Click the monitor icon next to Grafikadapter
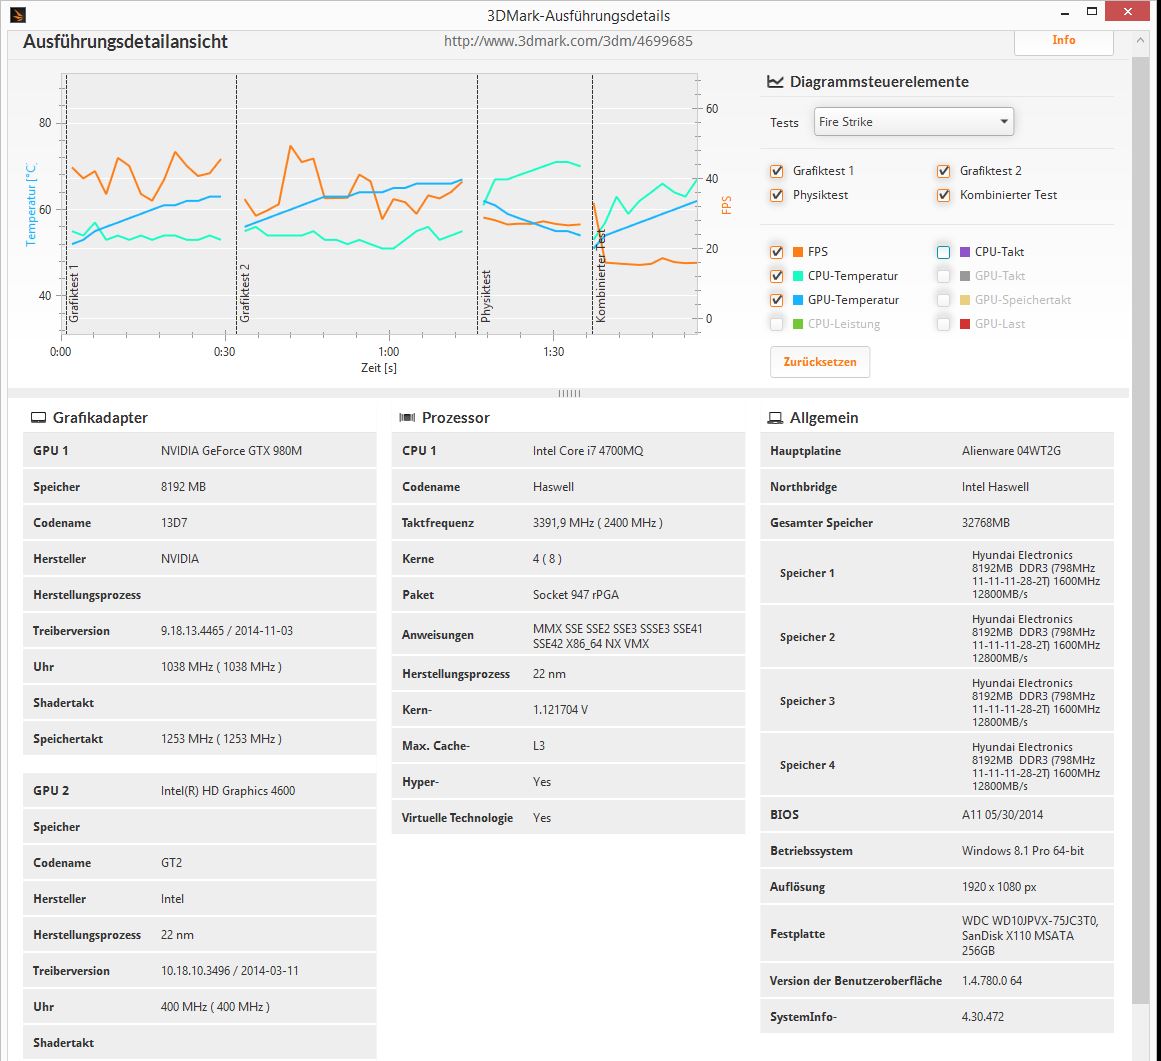The image size is (1161, 1061). coord(39,418)
